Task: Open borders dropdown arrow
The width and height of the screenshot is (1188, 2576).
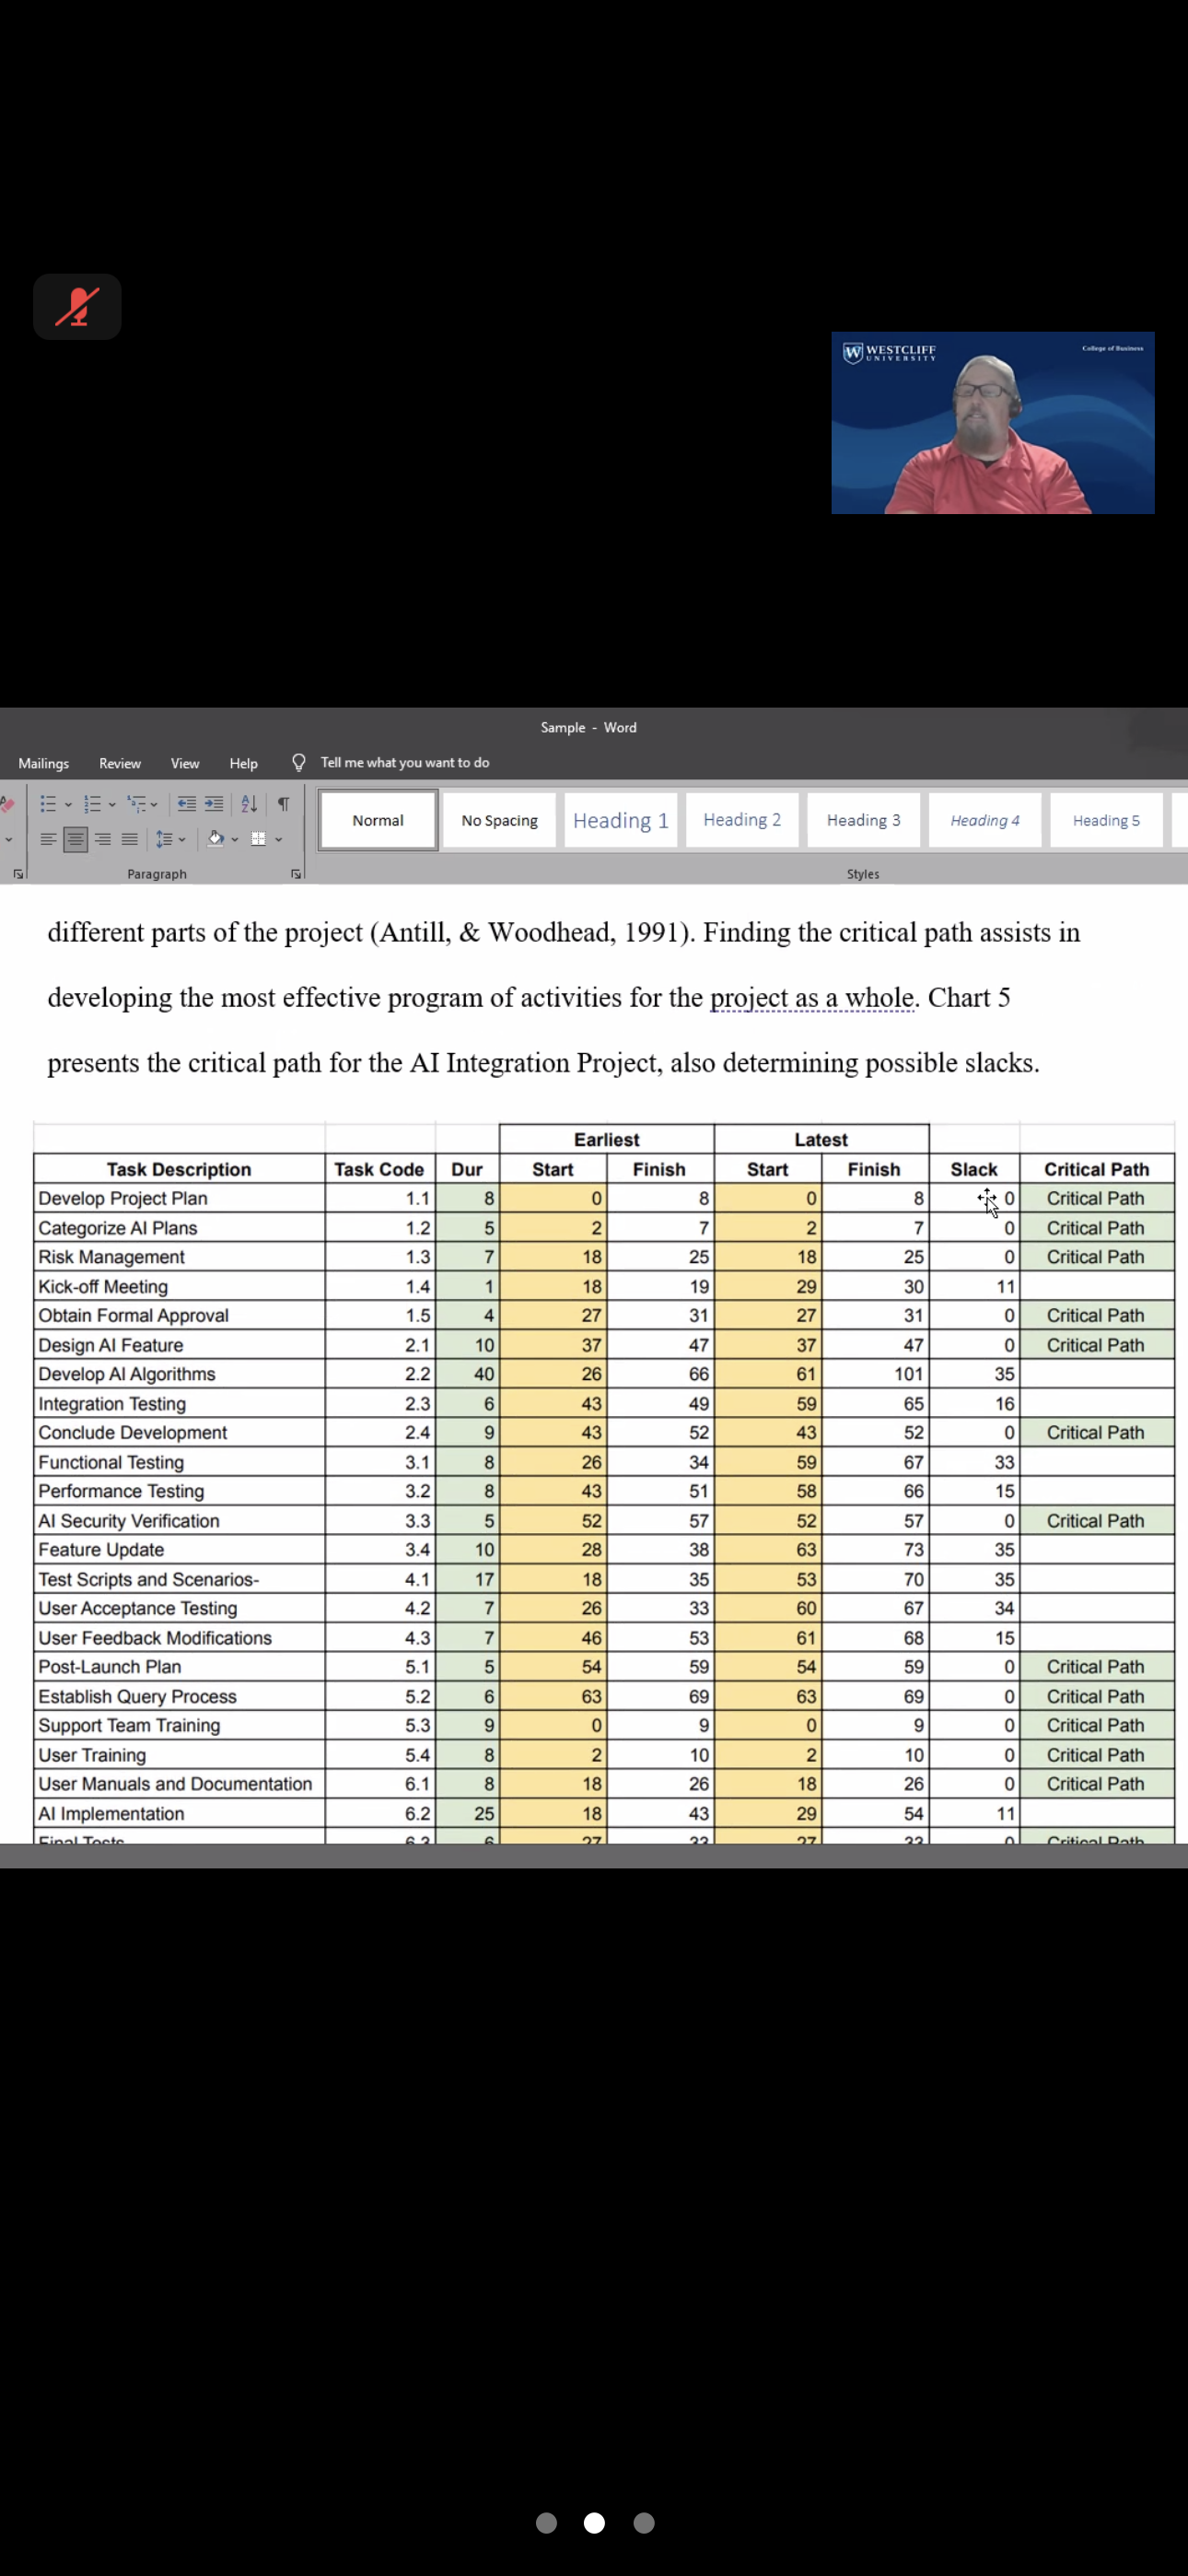Action: coord(279,840)
